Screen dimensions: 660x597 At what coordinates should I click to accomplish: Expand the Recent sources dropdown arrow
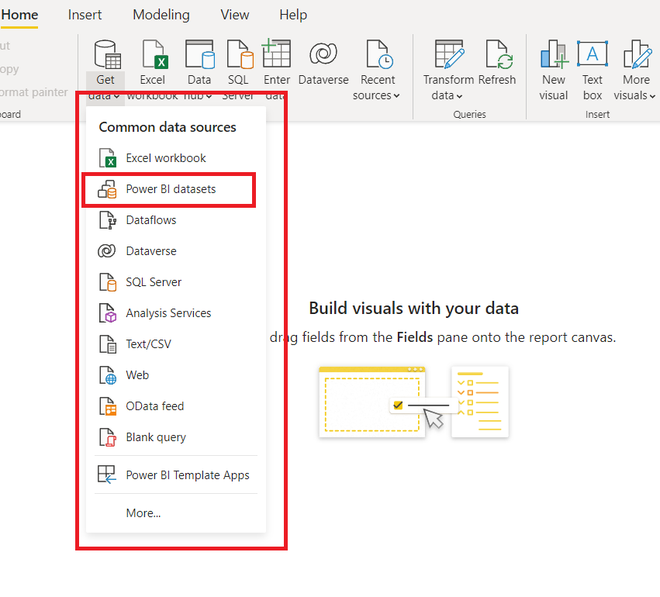click(397, 96)
